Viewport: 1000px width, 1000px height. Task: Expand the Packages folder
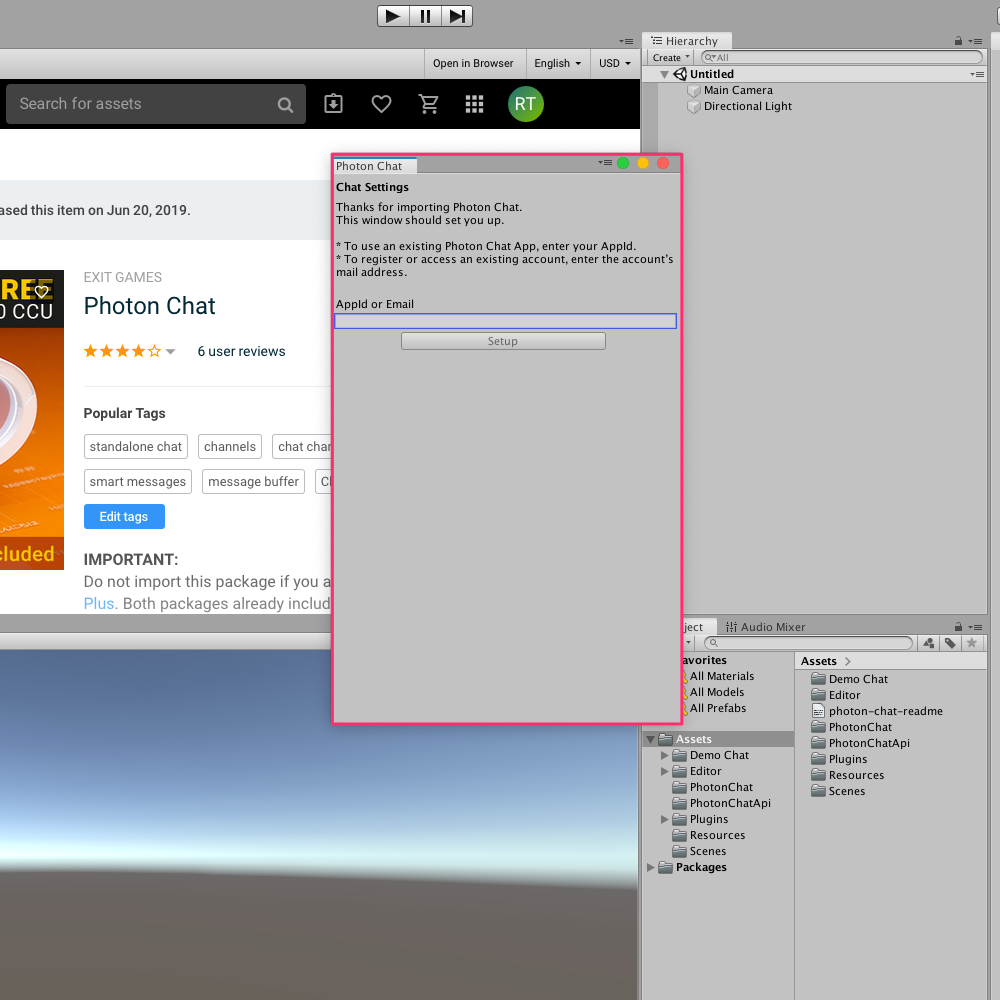point(651,867)
